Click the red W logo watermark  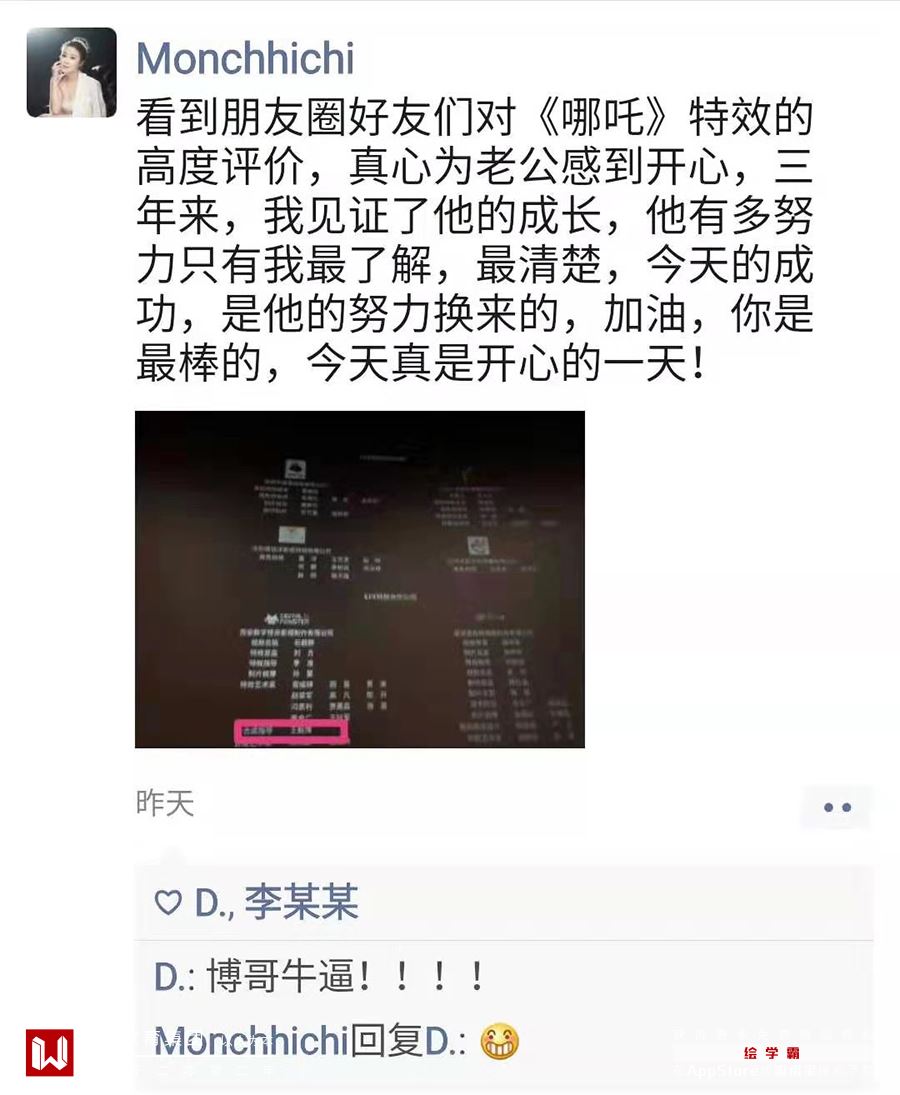tap(50, 1052)
